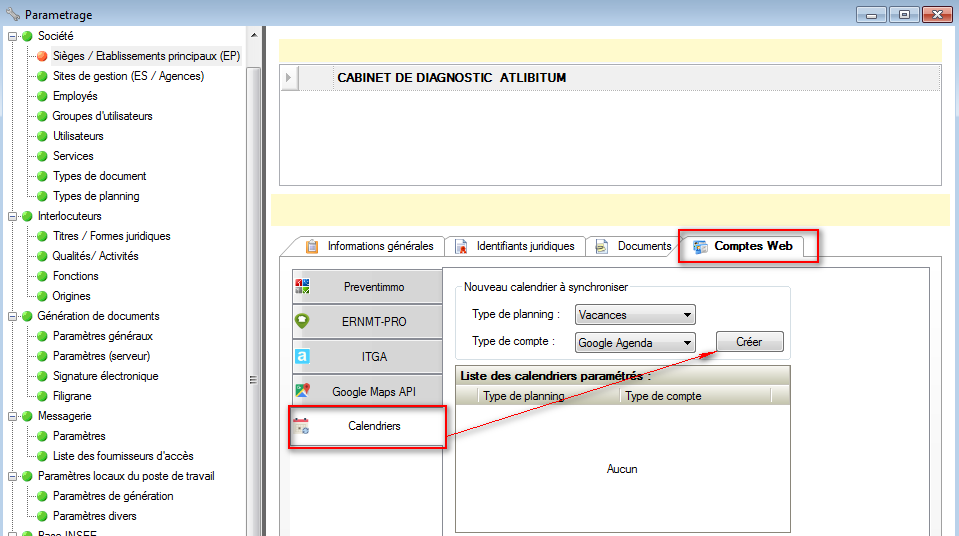This screenshot has width=959, height=536.
Task: Collapse the Interlocuteurs tree node
Action: [x=13, y=216]
